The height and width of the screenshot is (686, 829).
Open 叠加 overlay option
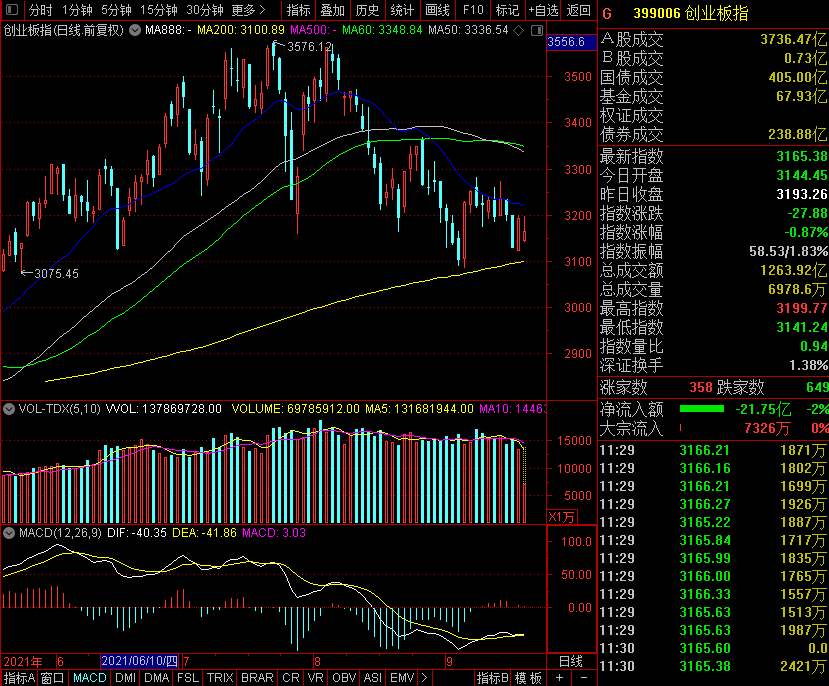[333, 10]
